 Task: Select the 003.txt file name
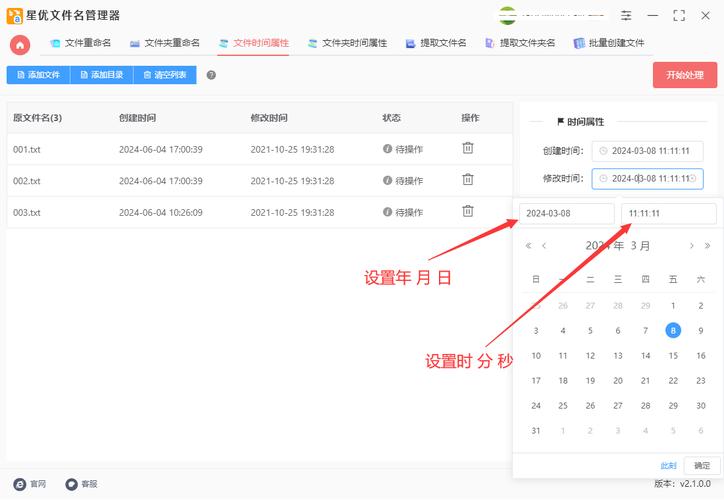[27, 213]
